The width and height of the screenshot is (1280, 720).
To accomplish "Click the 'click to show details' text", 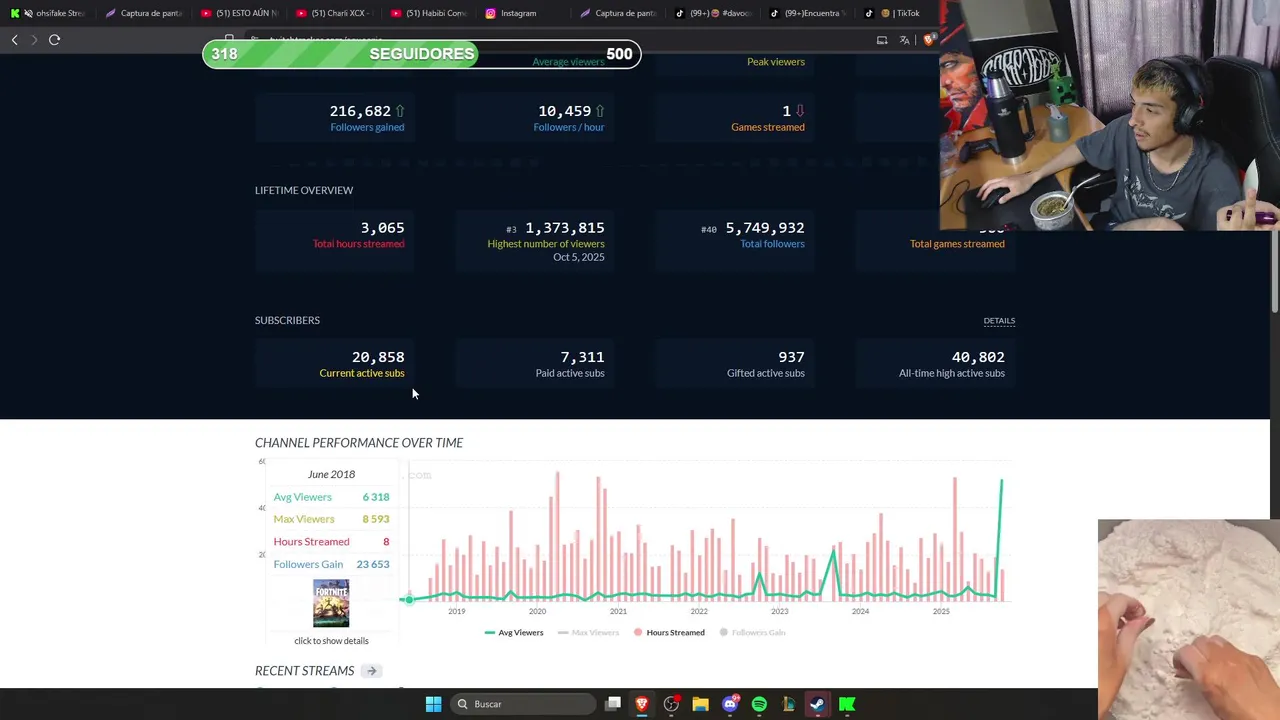I will click(331, 641).
